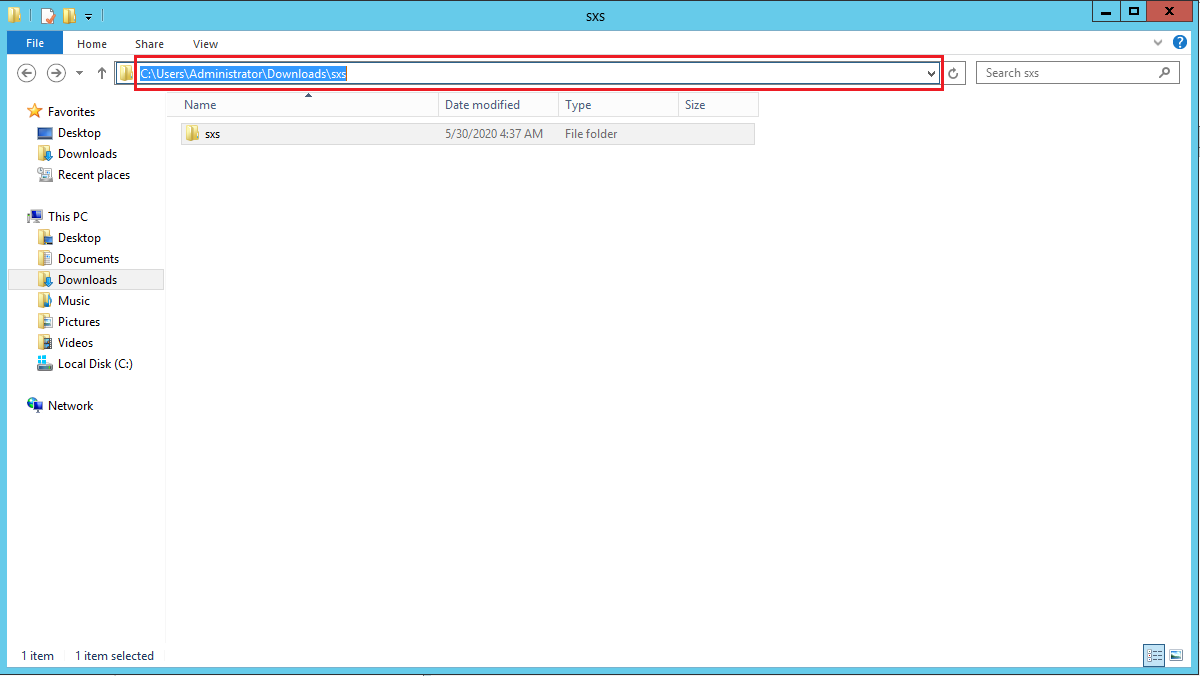Sort by Date modified column

coord(499,105)
